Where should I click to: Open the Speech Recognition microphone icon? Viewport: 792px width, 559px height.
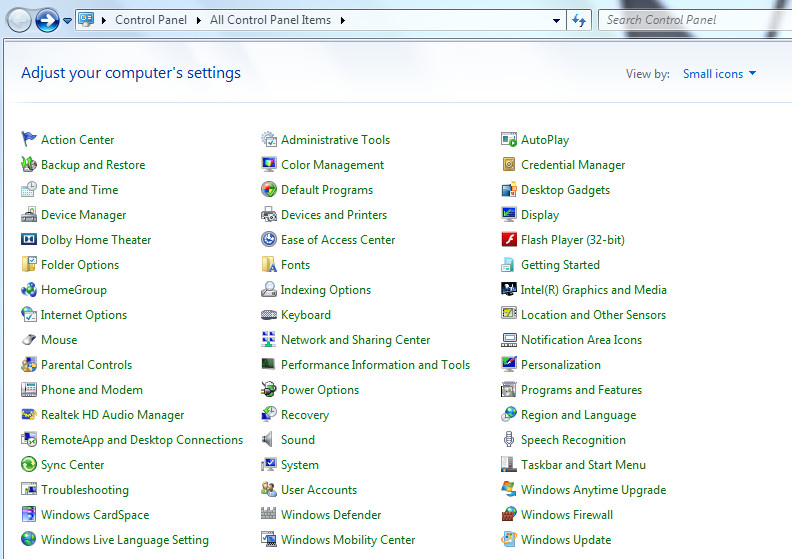click(509, 439)
